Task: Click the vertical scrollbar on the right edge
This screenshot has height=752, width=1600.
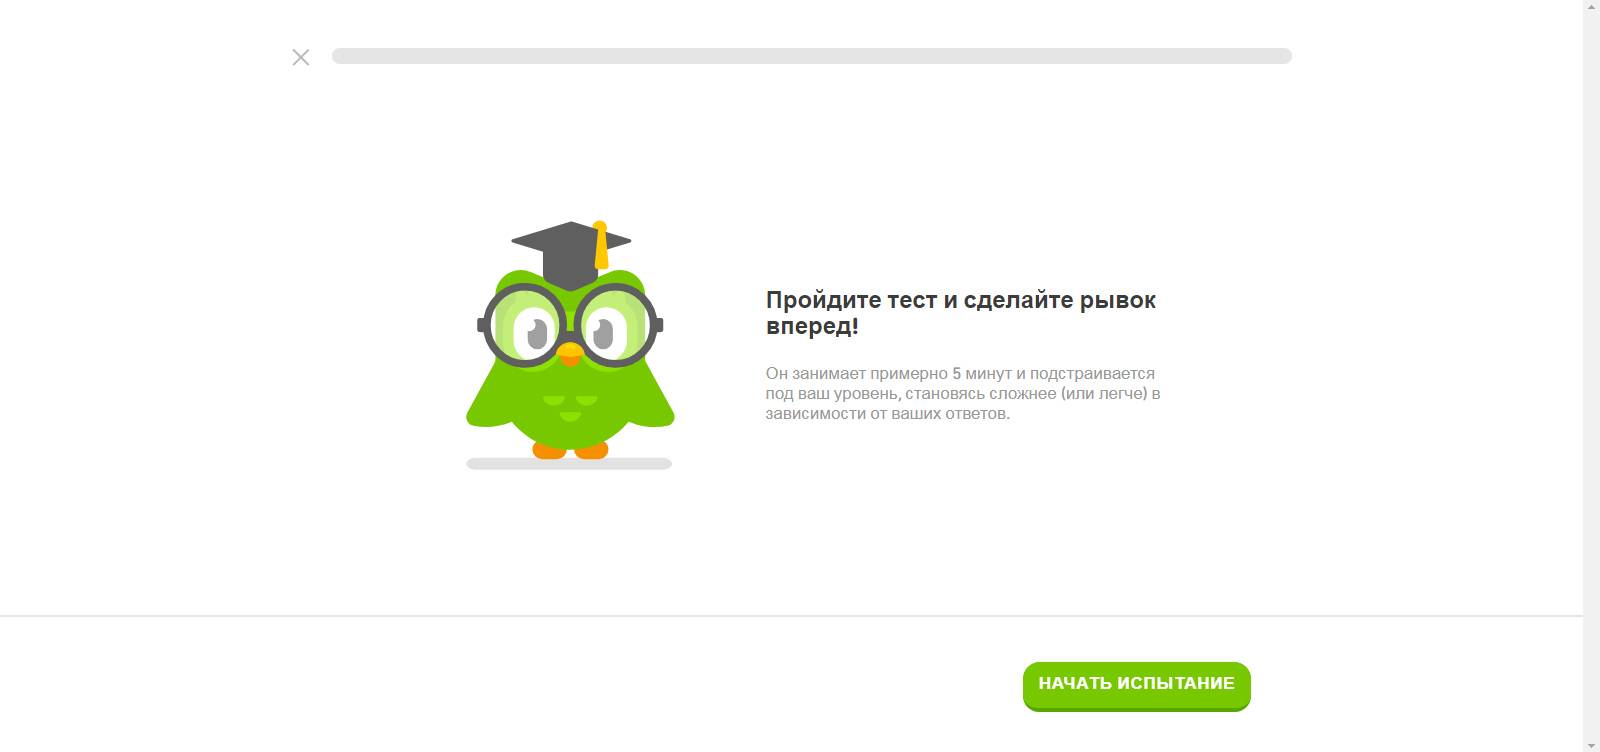Action: [x=1591, y=376]
